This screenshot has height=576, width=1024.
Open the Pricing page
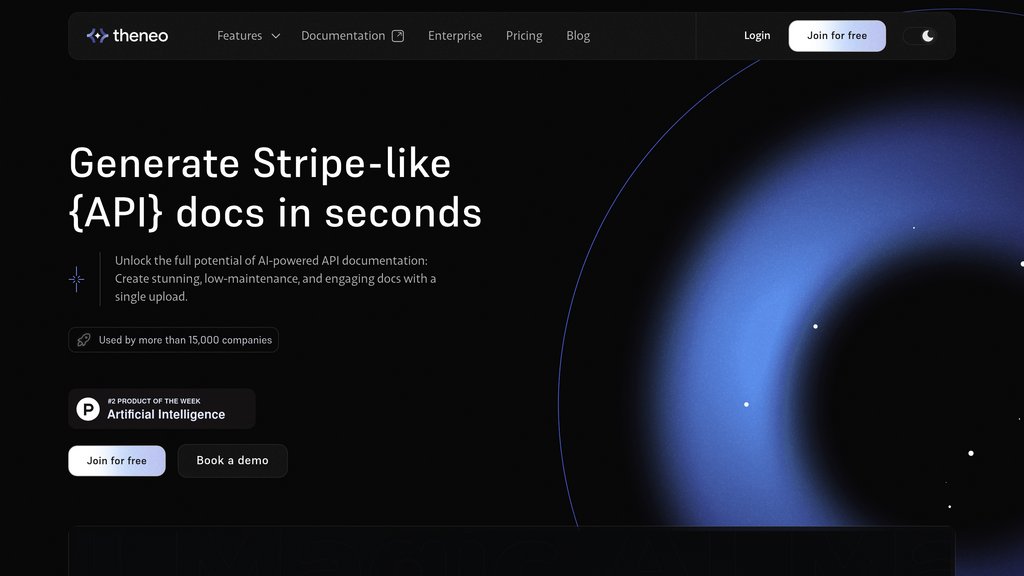tap(524, 35)
